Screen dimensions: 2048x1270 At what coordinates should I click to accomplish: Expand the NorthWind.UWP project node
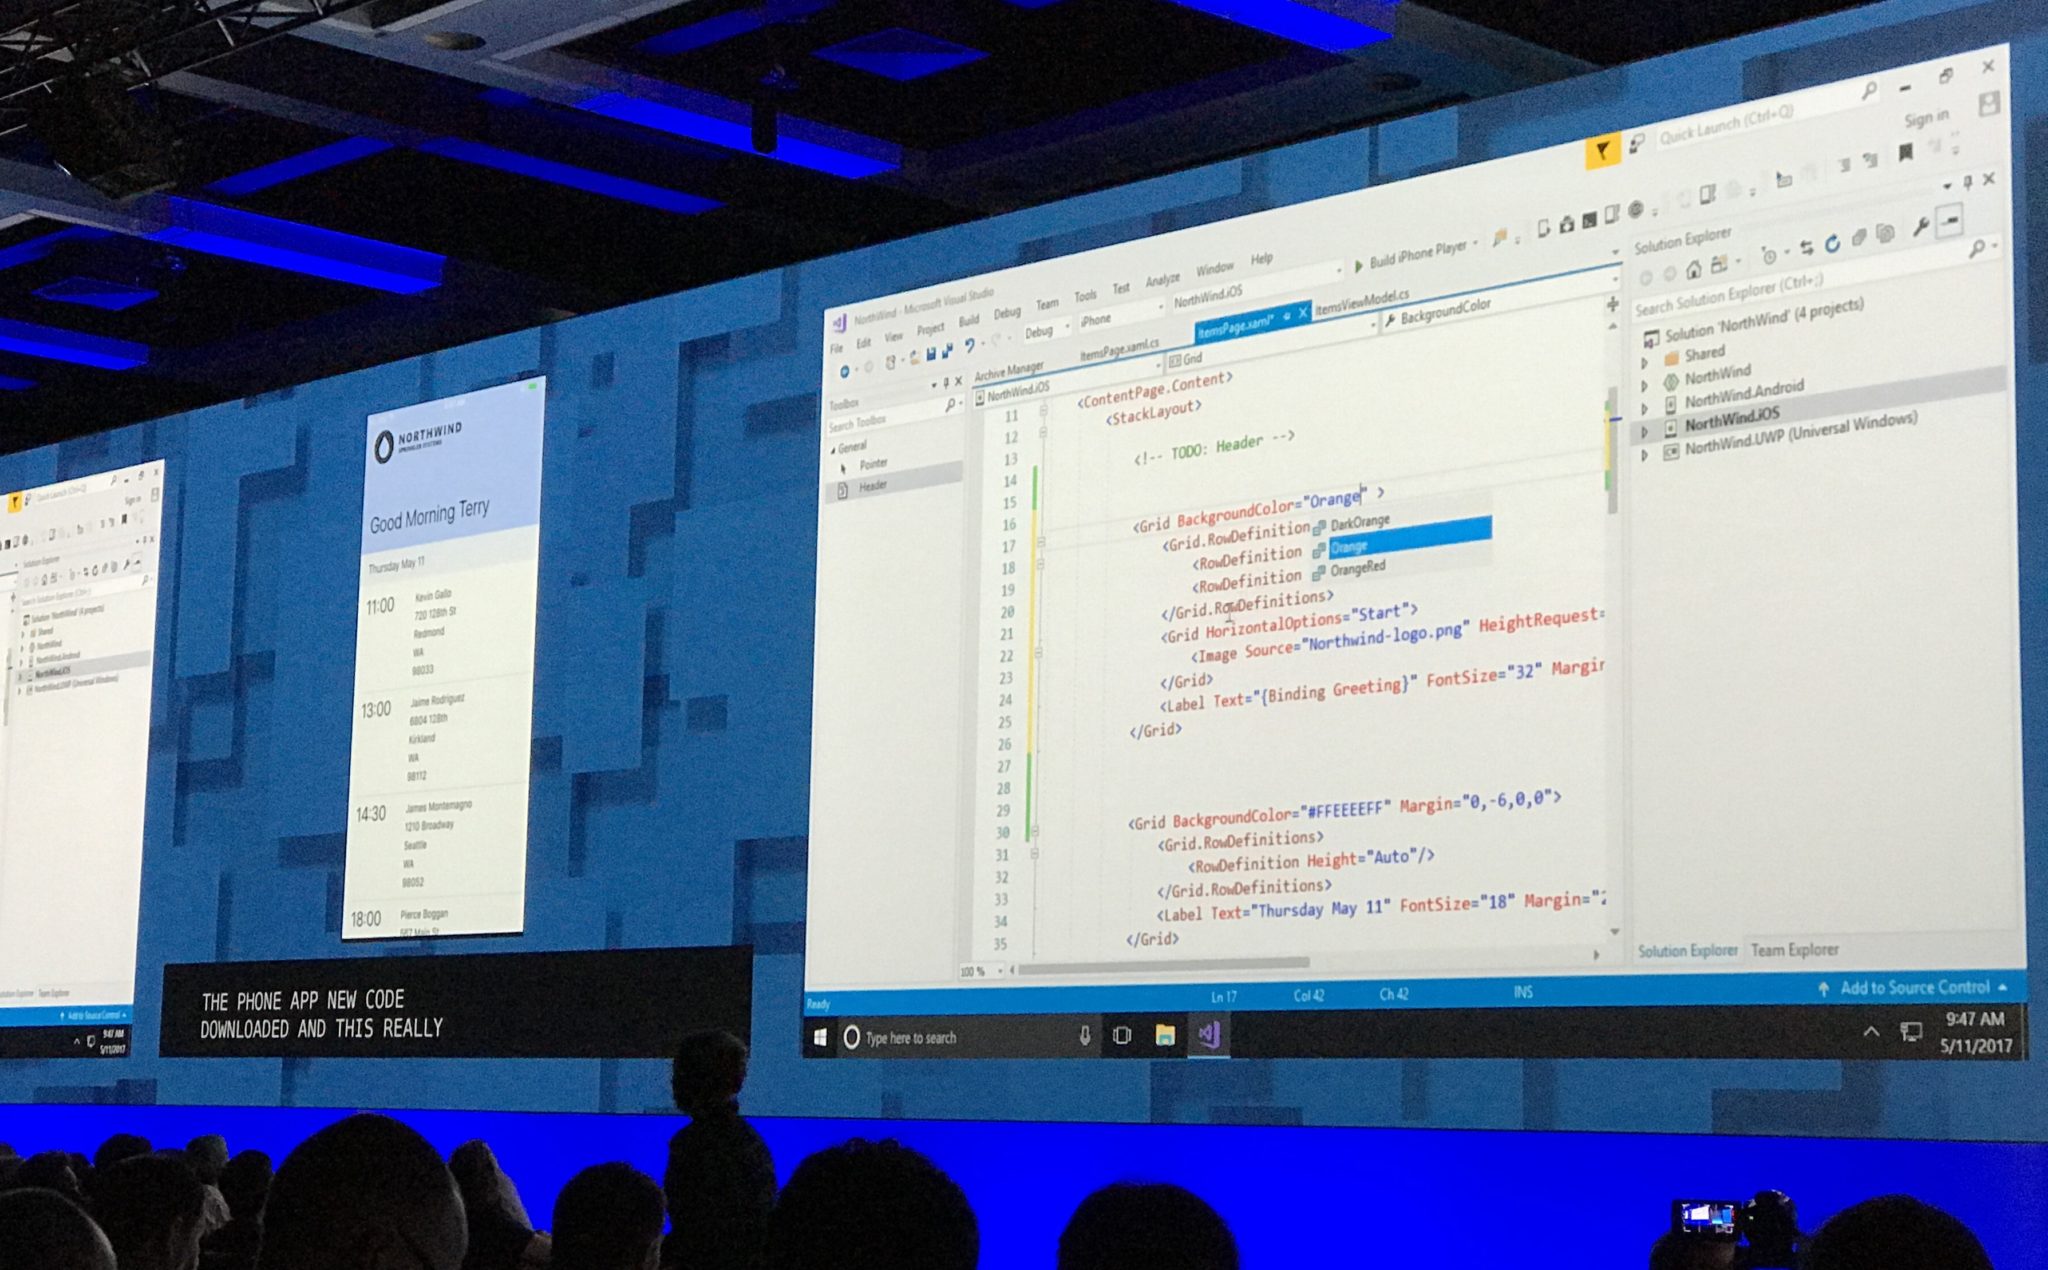point(1645,456)
